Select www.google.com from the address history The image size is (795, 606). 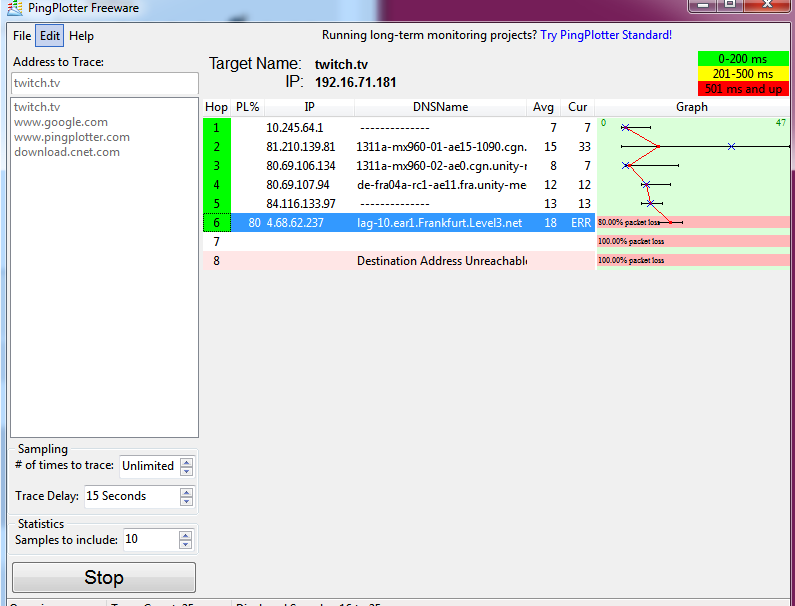(x=61, y=122)
